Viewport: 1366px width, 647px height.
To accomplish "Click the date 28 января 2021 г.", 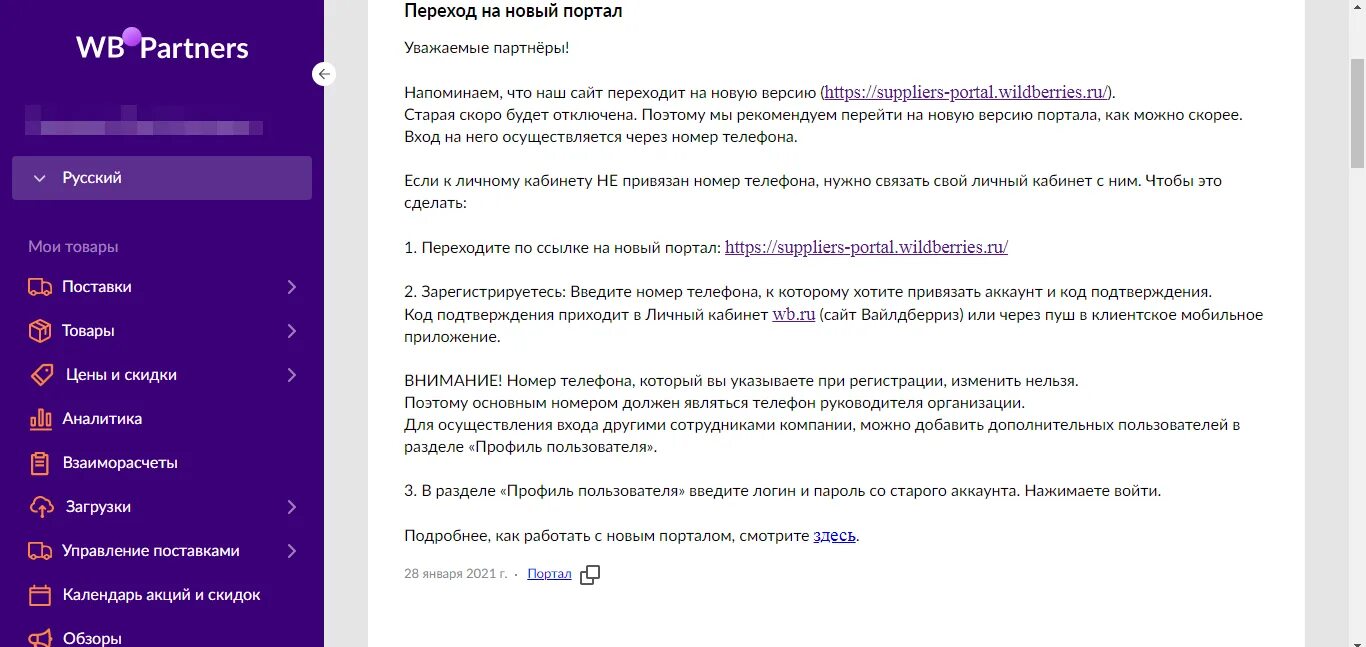I will click(x=455, y=574).
